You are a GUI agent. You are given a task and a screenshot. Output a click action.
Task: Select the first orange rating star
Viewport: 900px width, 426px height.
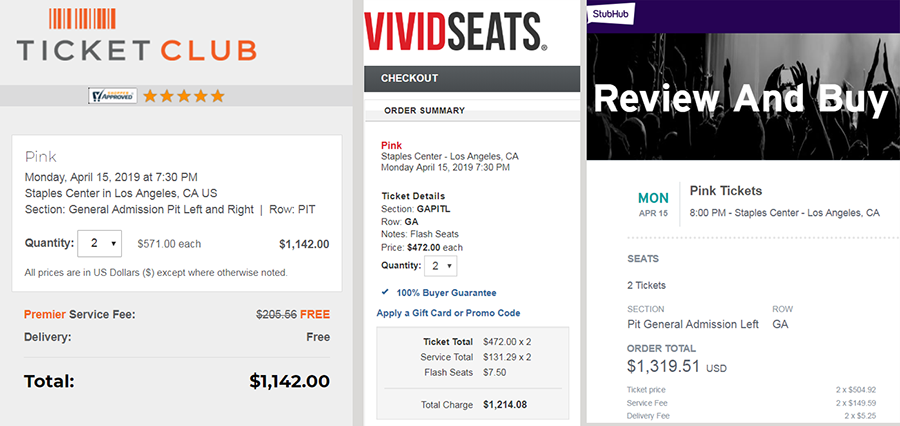[x=151, y=96]
